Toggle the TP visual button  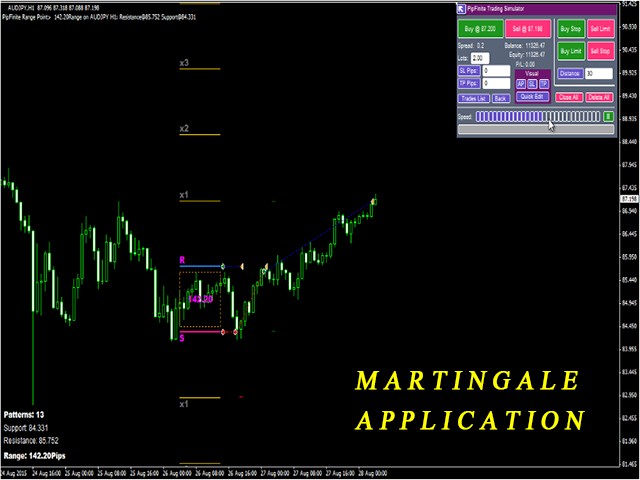[x=544, y=84]
